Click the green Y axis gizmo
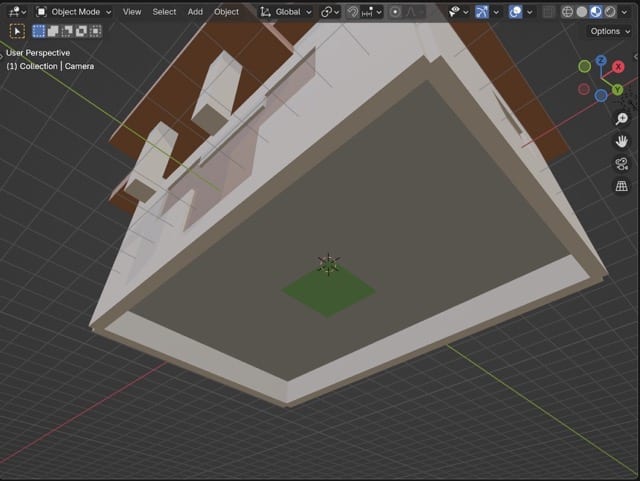640x481 pixels. [x=617, y=89]
